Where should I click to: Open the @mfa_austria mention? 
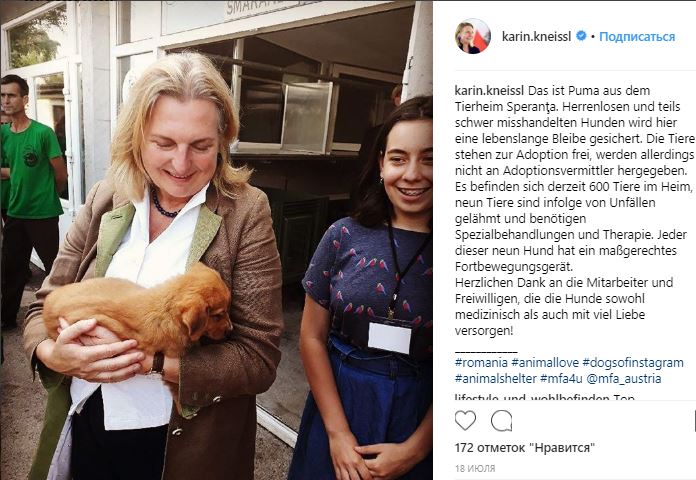point(624,379)
